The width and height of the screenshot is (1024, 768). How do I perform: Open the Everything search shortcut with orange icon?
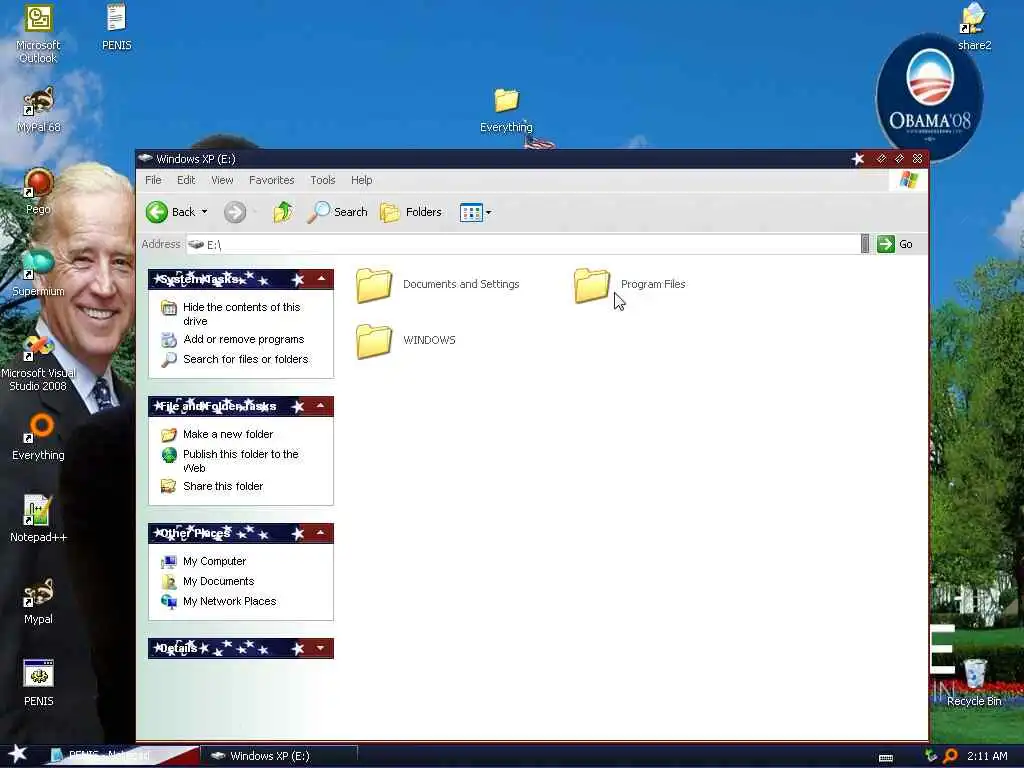(x=38, y=438)
